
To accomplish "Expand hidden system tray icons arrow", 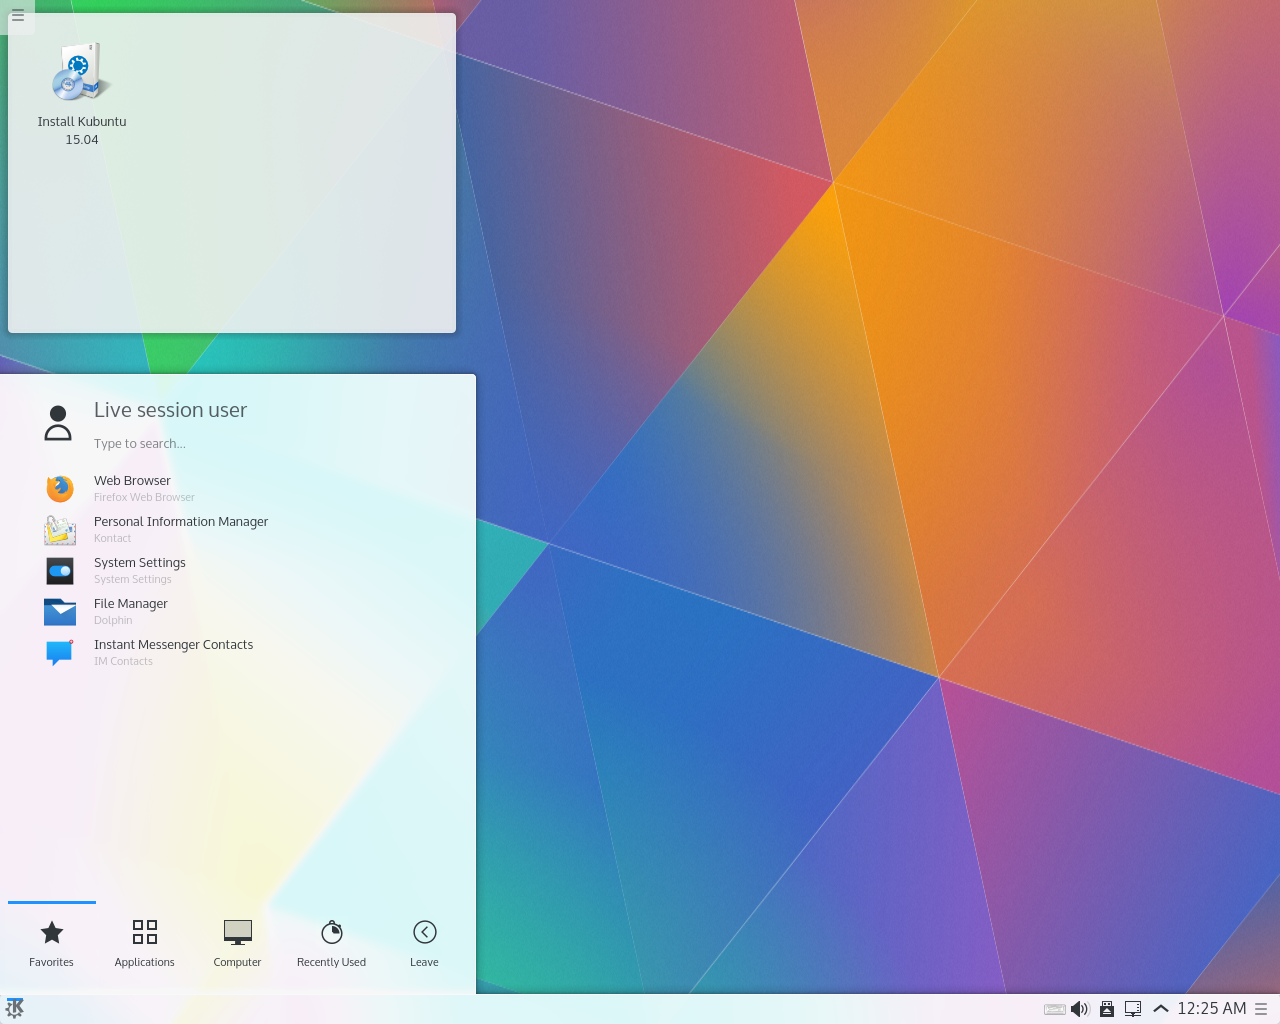I will [1161, 1009].
